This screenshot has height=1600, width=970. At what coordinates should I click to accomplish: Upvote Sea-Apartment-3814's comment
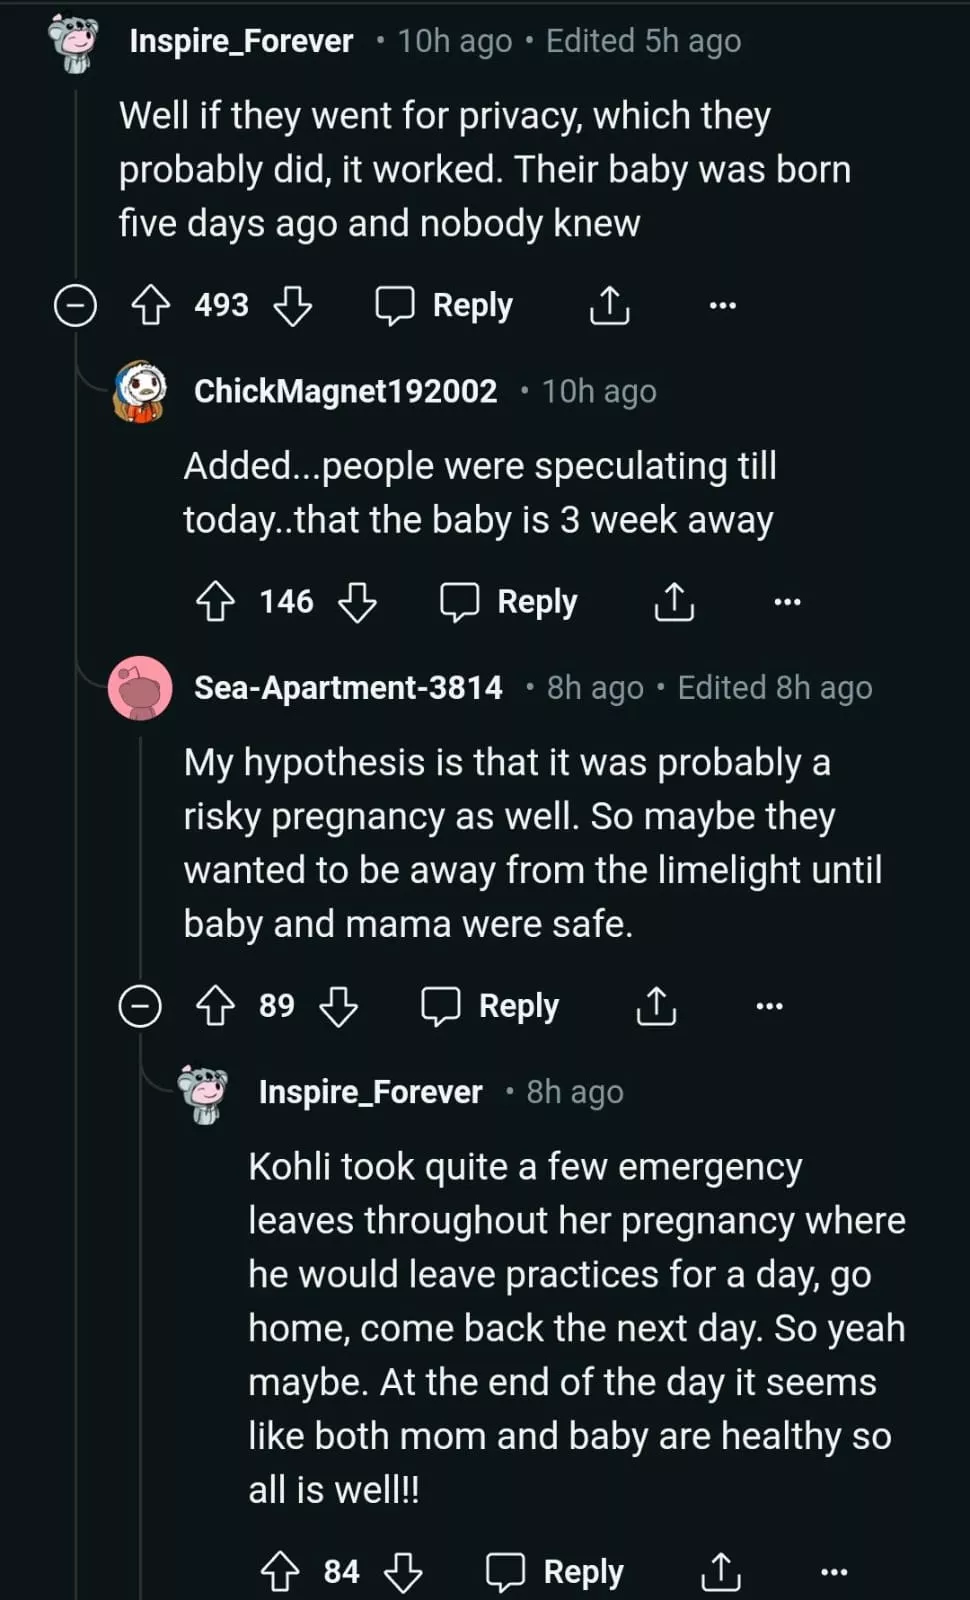pyautogui.click(x=215, y=1006)
